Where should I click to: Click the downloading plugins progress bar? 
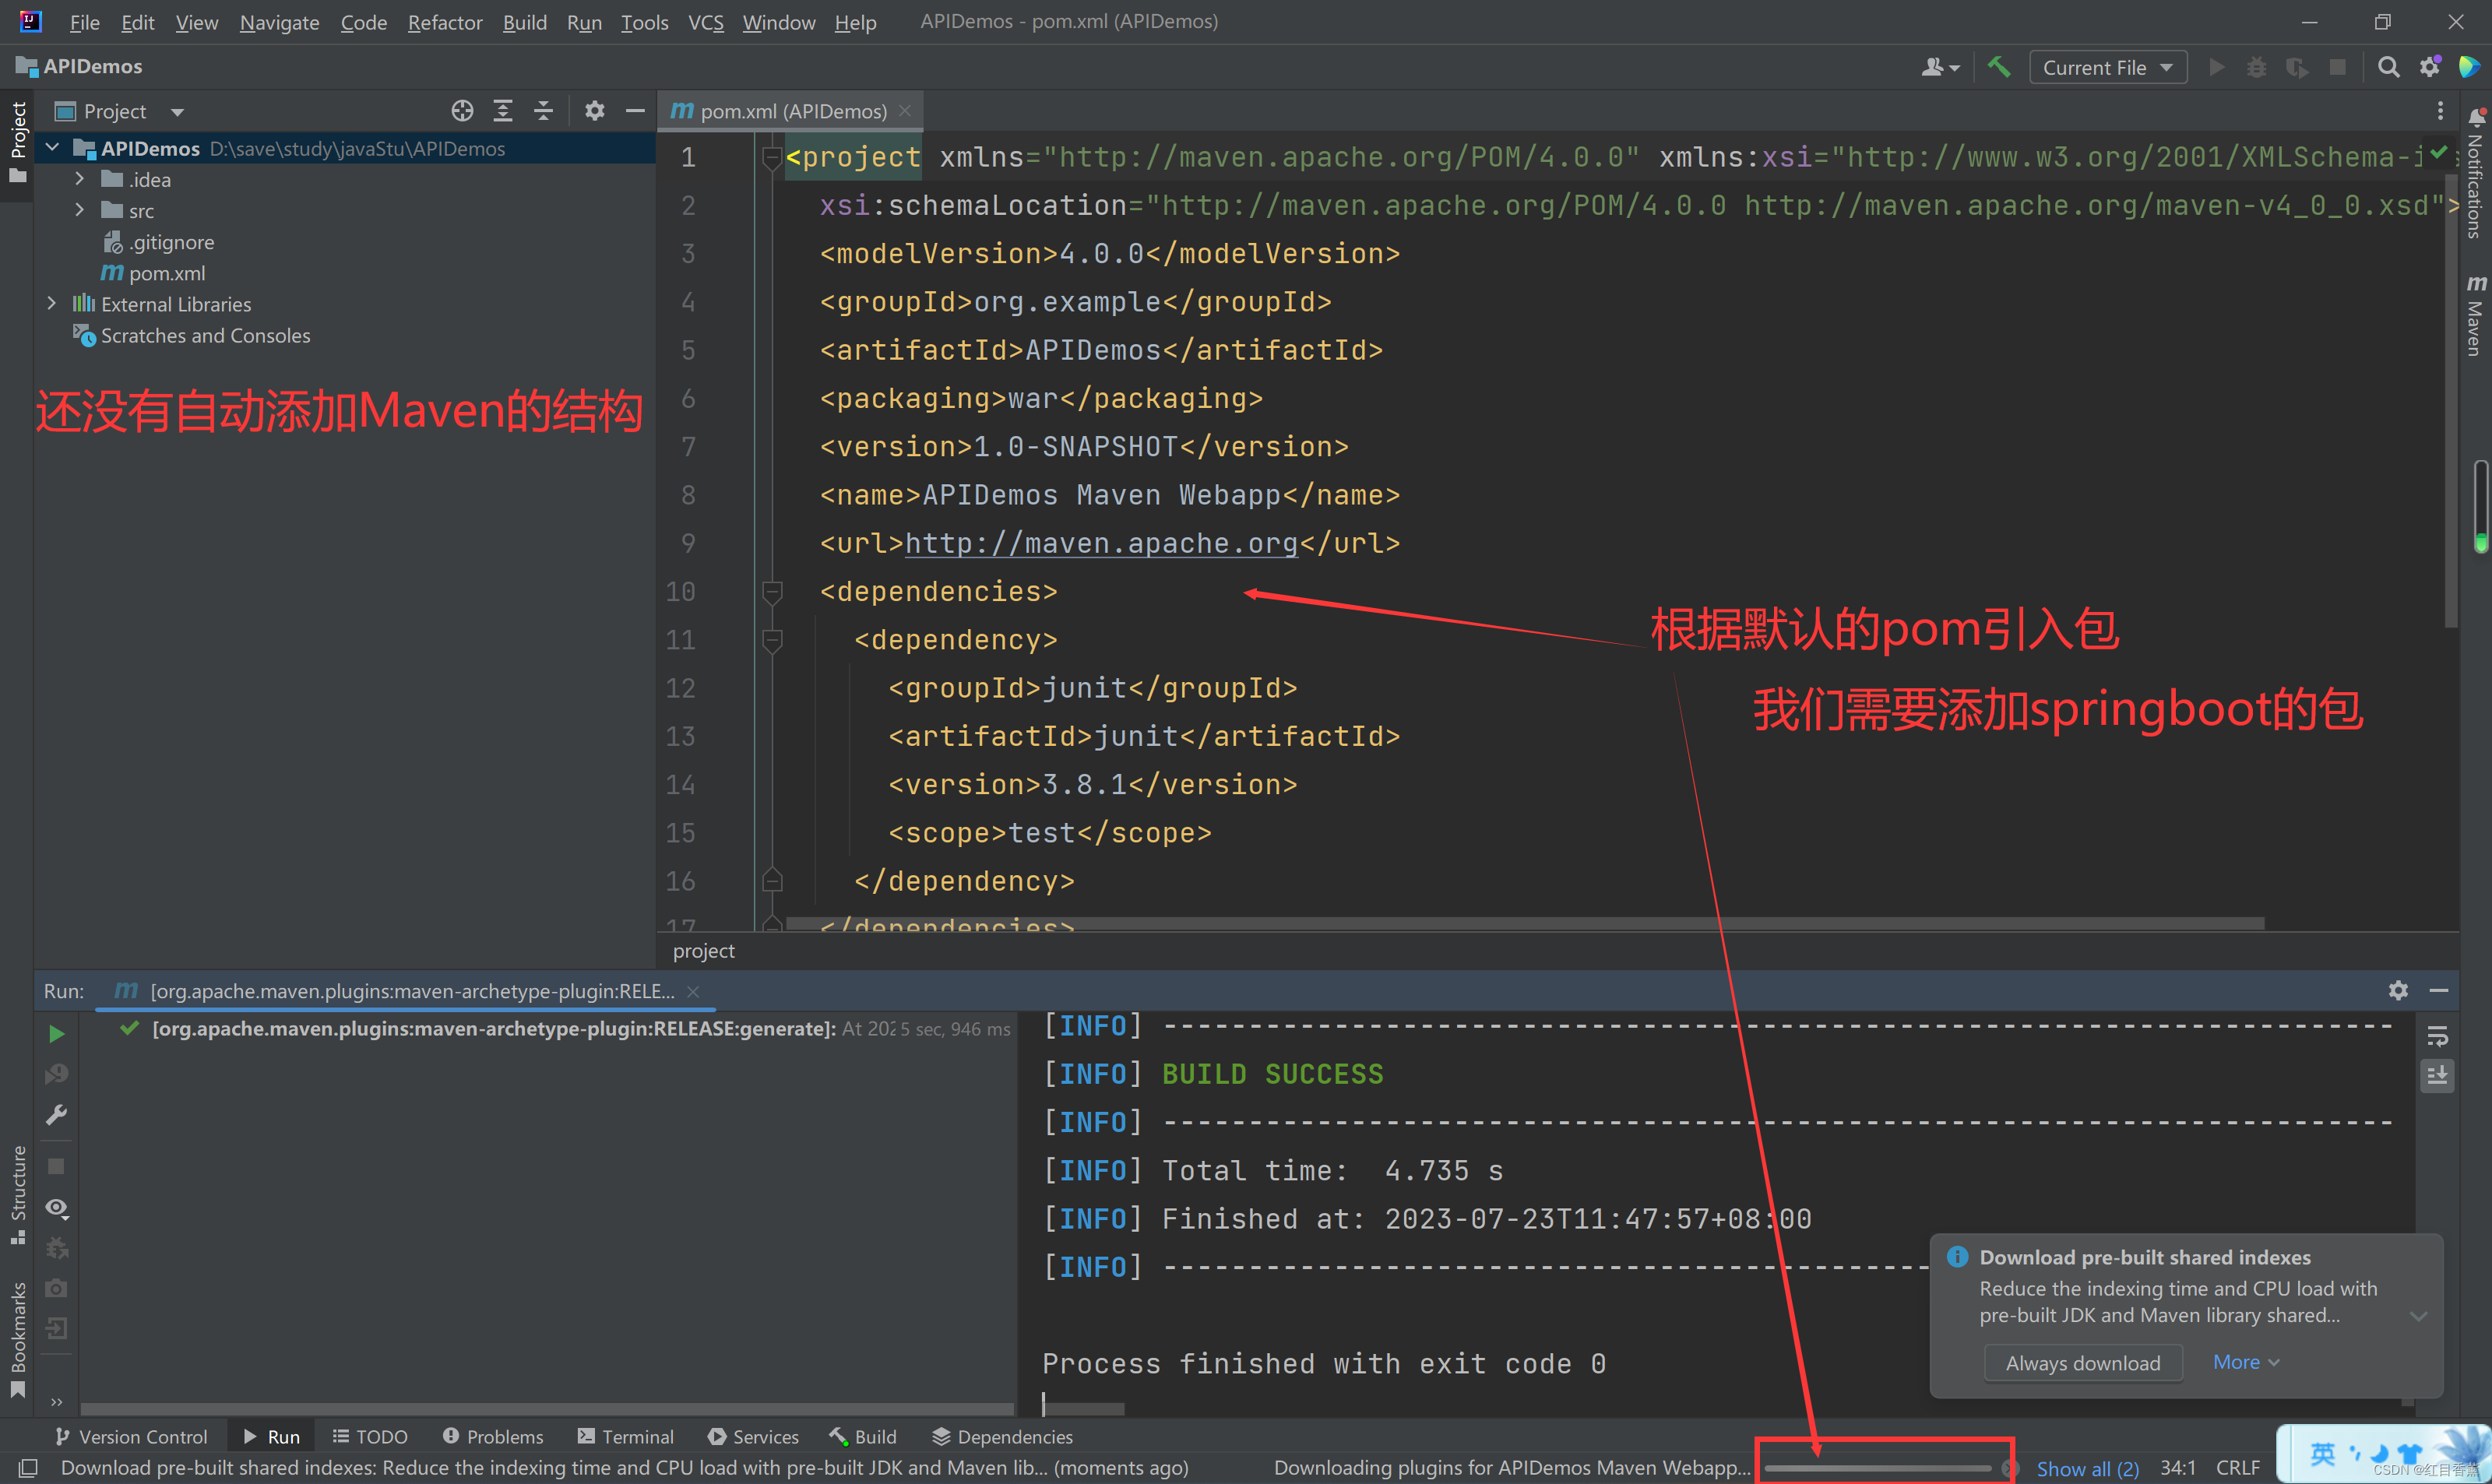(1880, 1468)
